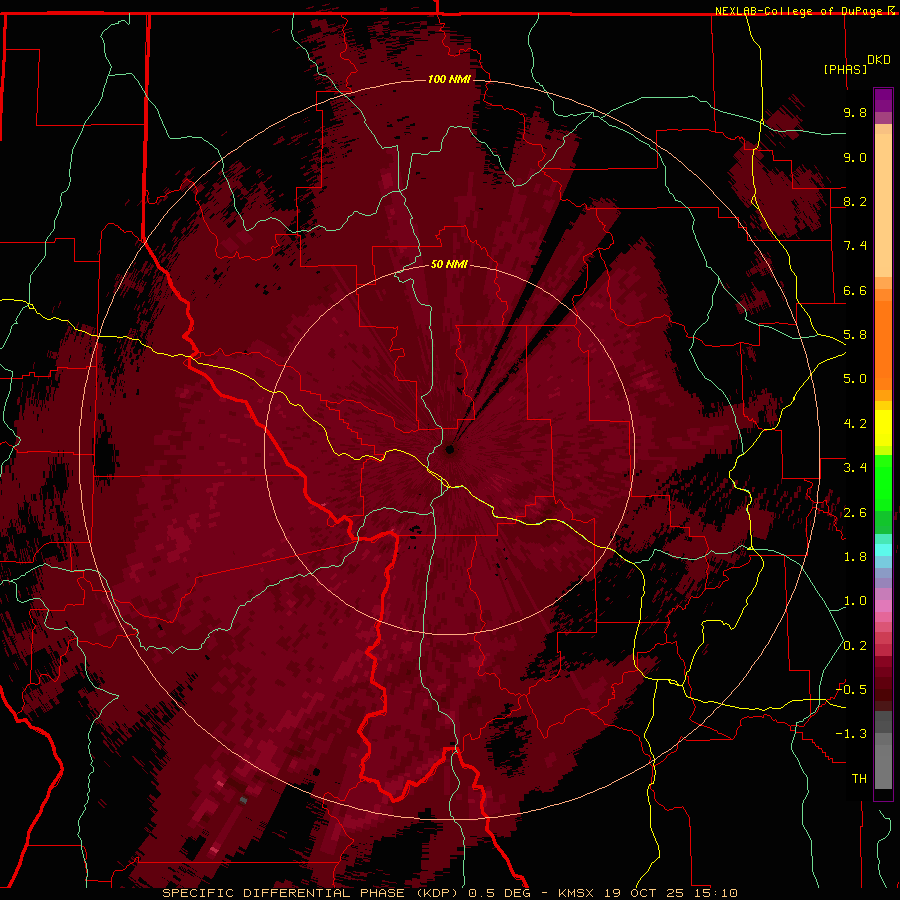Click the DKD legend unit label
900x900 pixels.
click(x=879, y=60)
